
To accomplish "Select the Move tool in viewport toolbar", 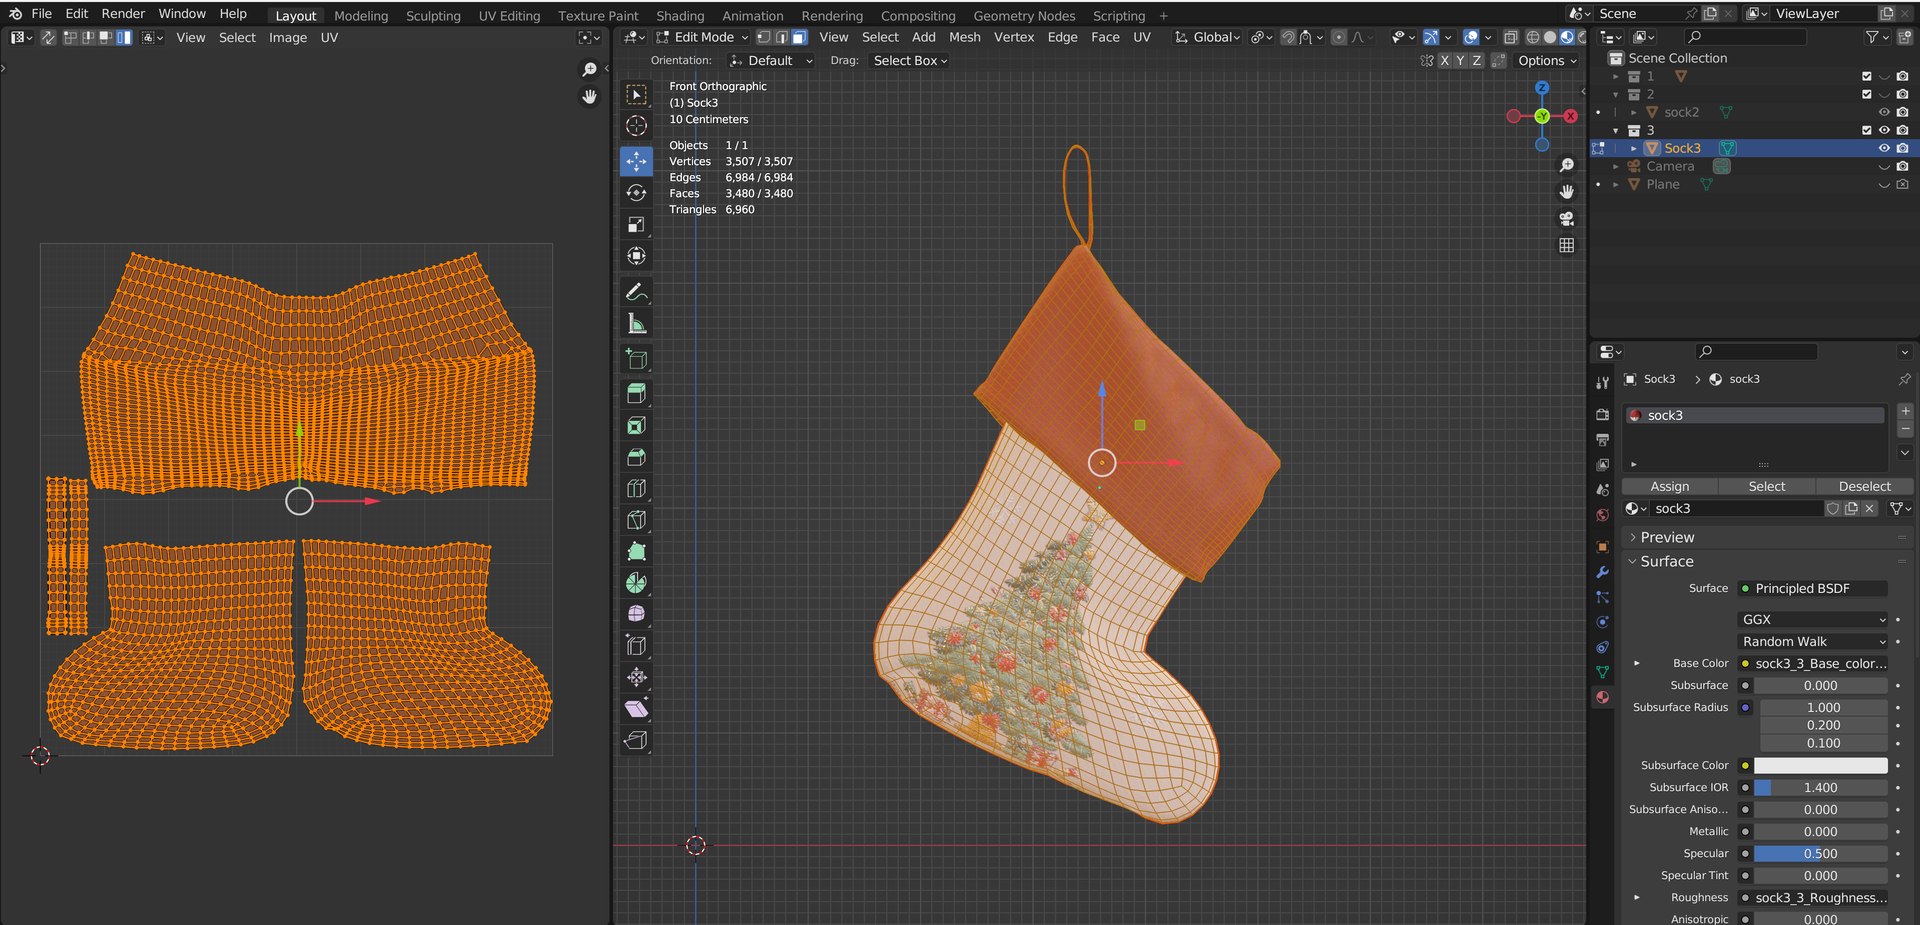I will (636, 161).
